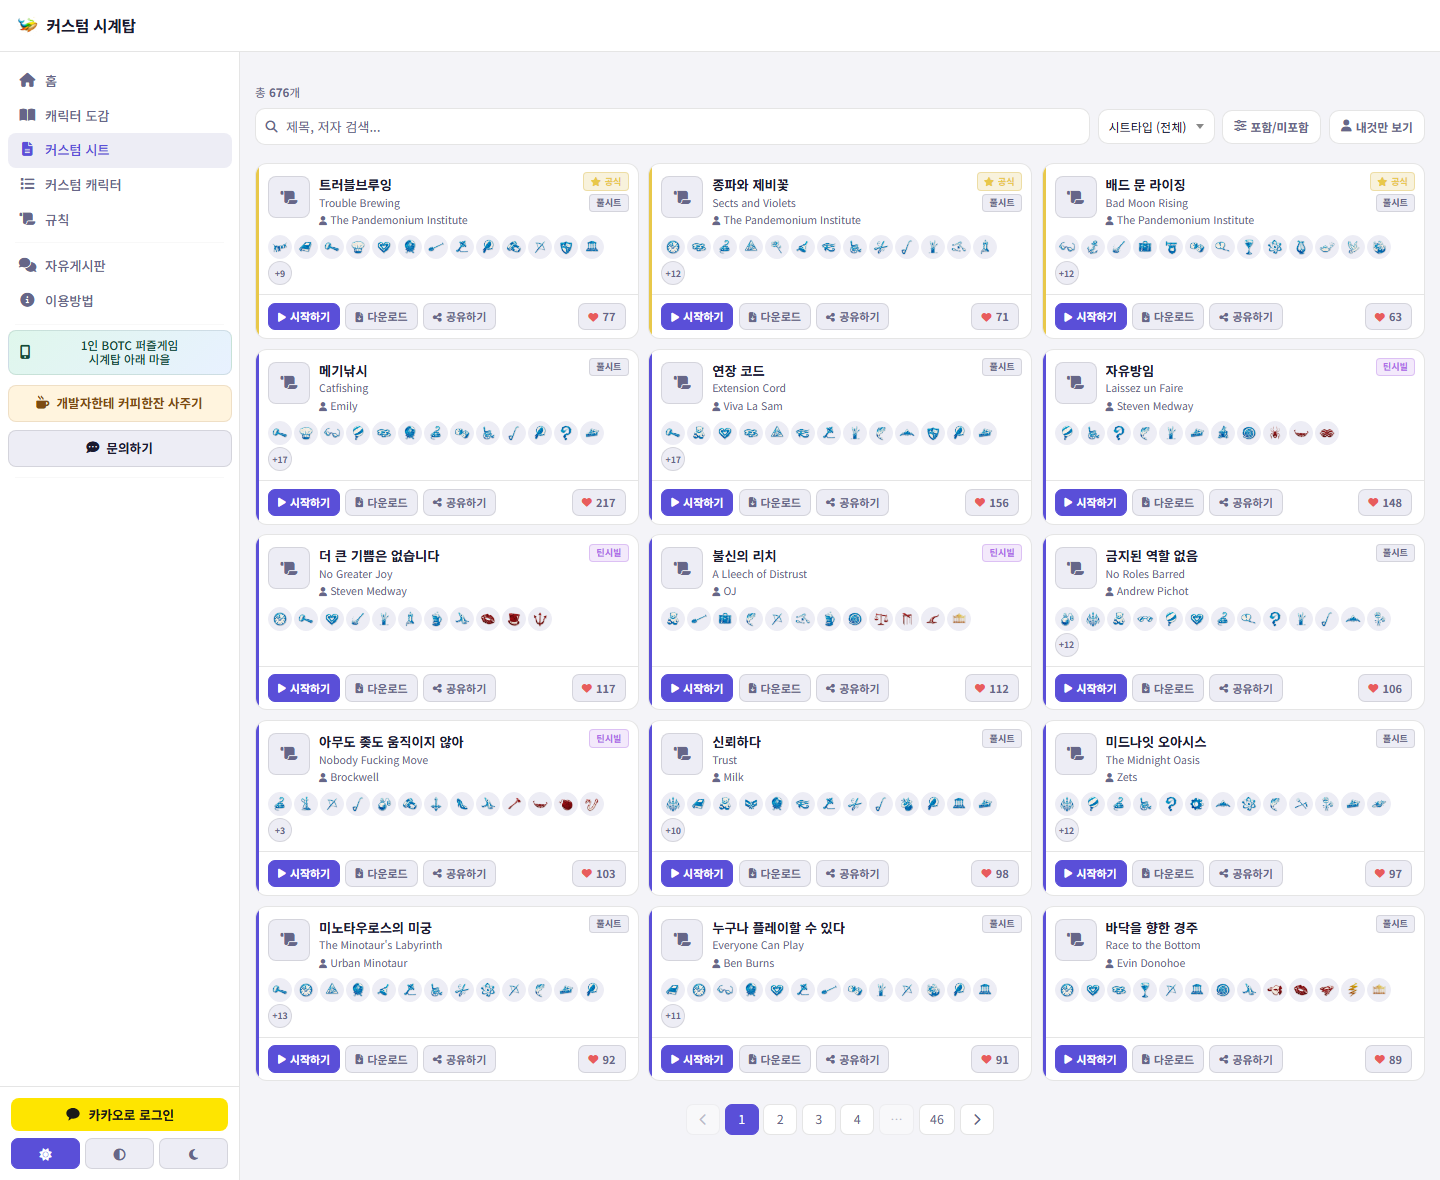Expand +3 characters on 아무도 좆도 움직이지 않아
The image size is (1440, 1180).
point(280,830)
